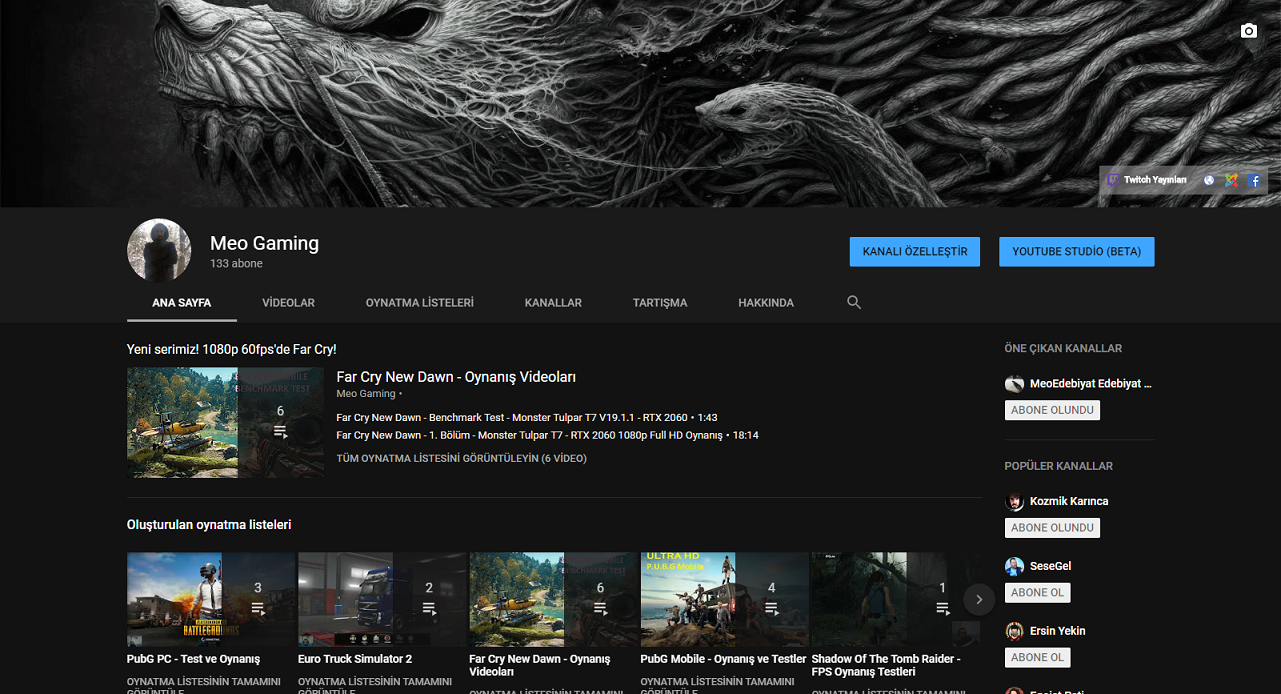The height and width of the screenshot is (694, 1281).
Task: Open Kozmik Karınca channel
Action: (x=1069, y=501)
